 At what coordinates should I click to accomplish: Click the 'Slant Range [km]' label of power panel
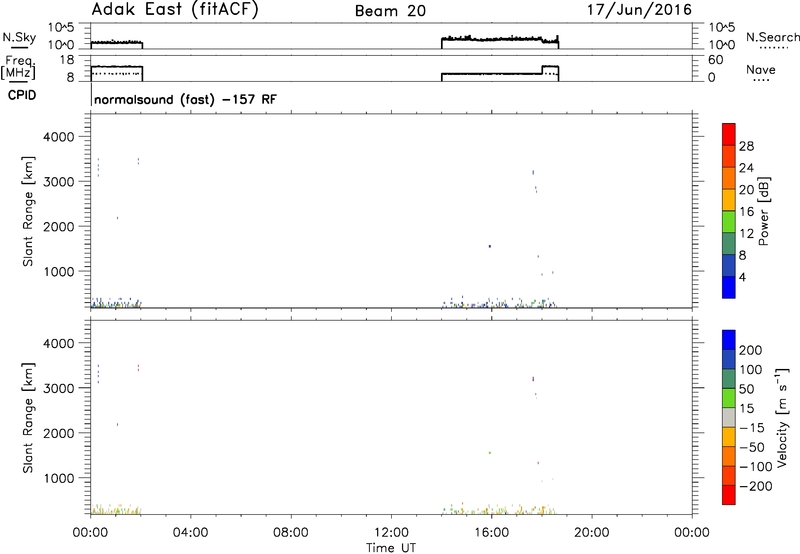point(28,211)
